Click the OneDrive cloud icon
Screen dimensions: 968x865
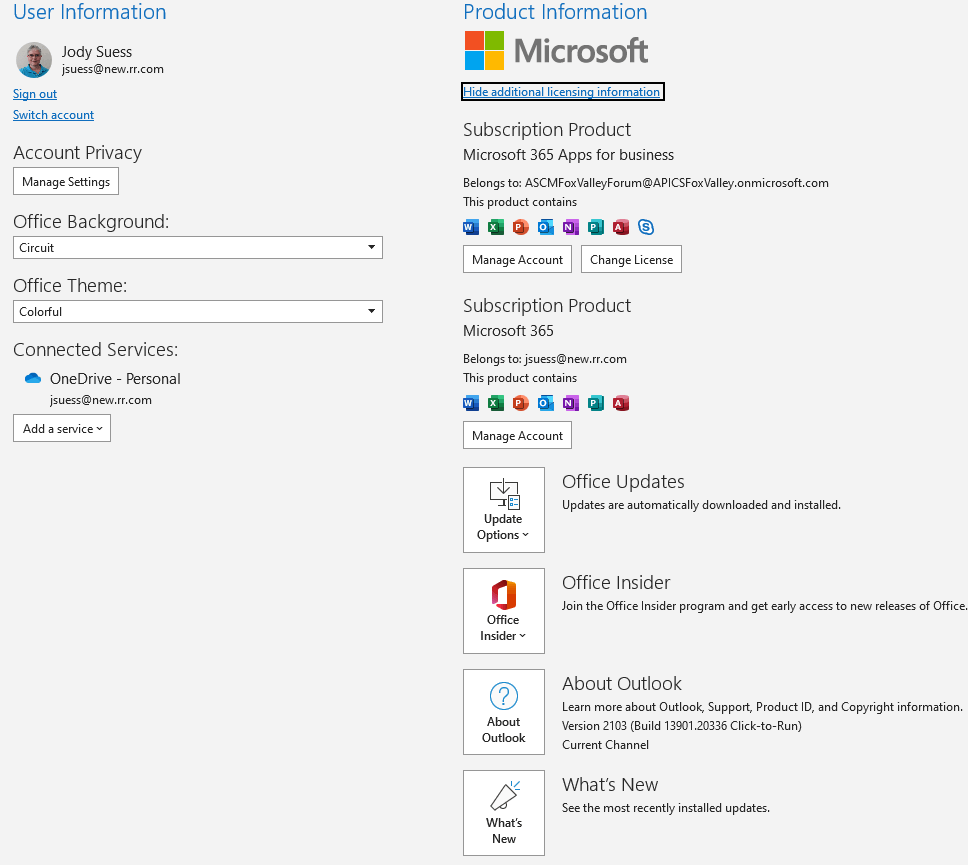[x=33, y=378]
